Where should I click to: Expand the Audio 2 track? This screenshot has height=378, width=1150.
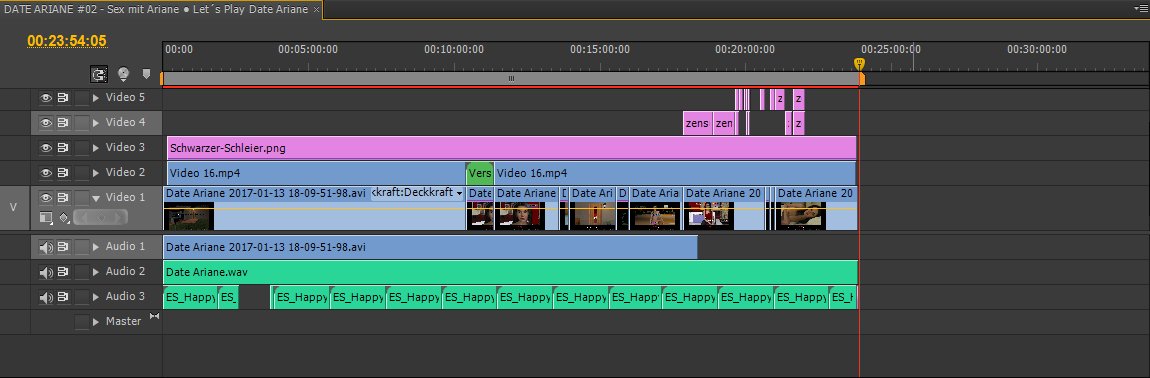[95, 272]
